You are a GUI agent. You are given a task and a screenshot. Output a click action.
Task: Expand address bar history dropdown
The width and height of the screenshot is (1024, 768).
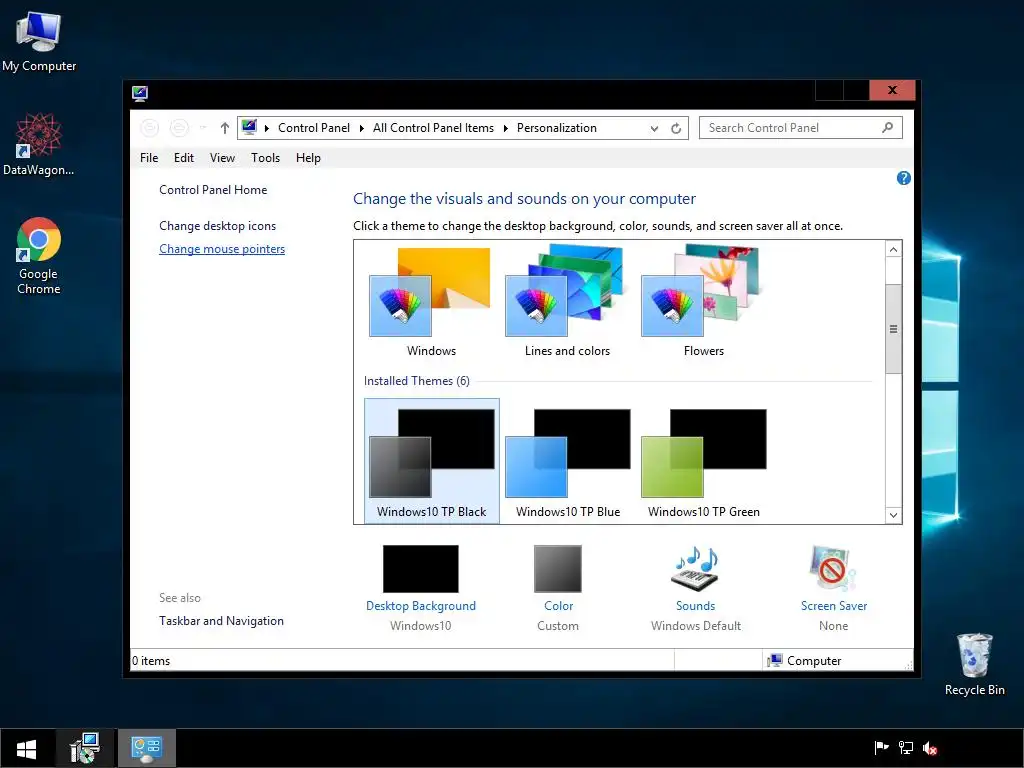pos(654,128)
